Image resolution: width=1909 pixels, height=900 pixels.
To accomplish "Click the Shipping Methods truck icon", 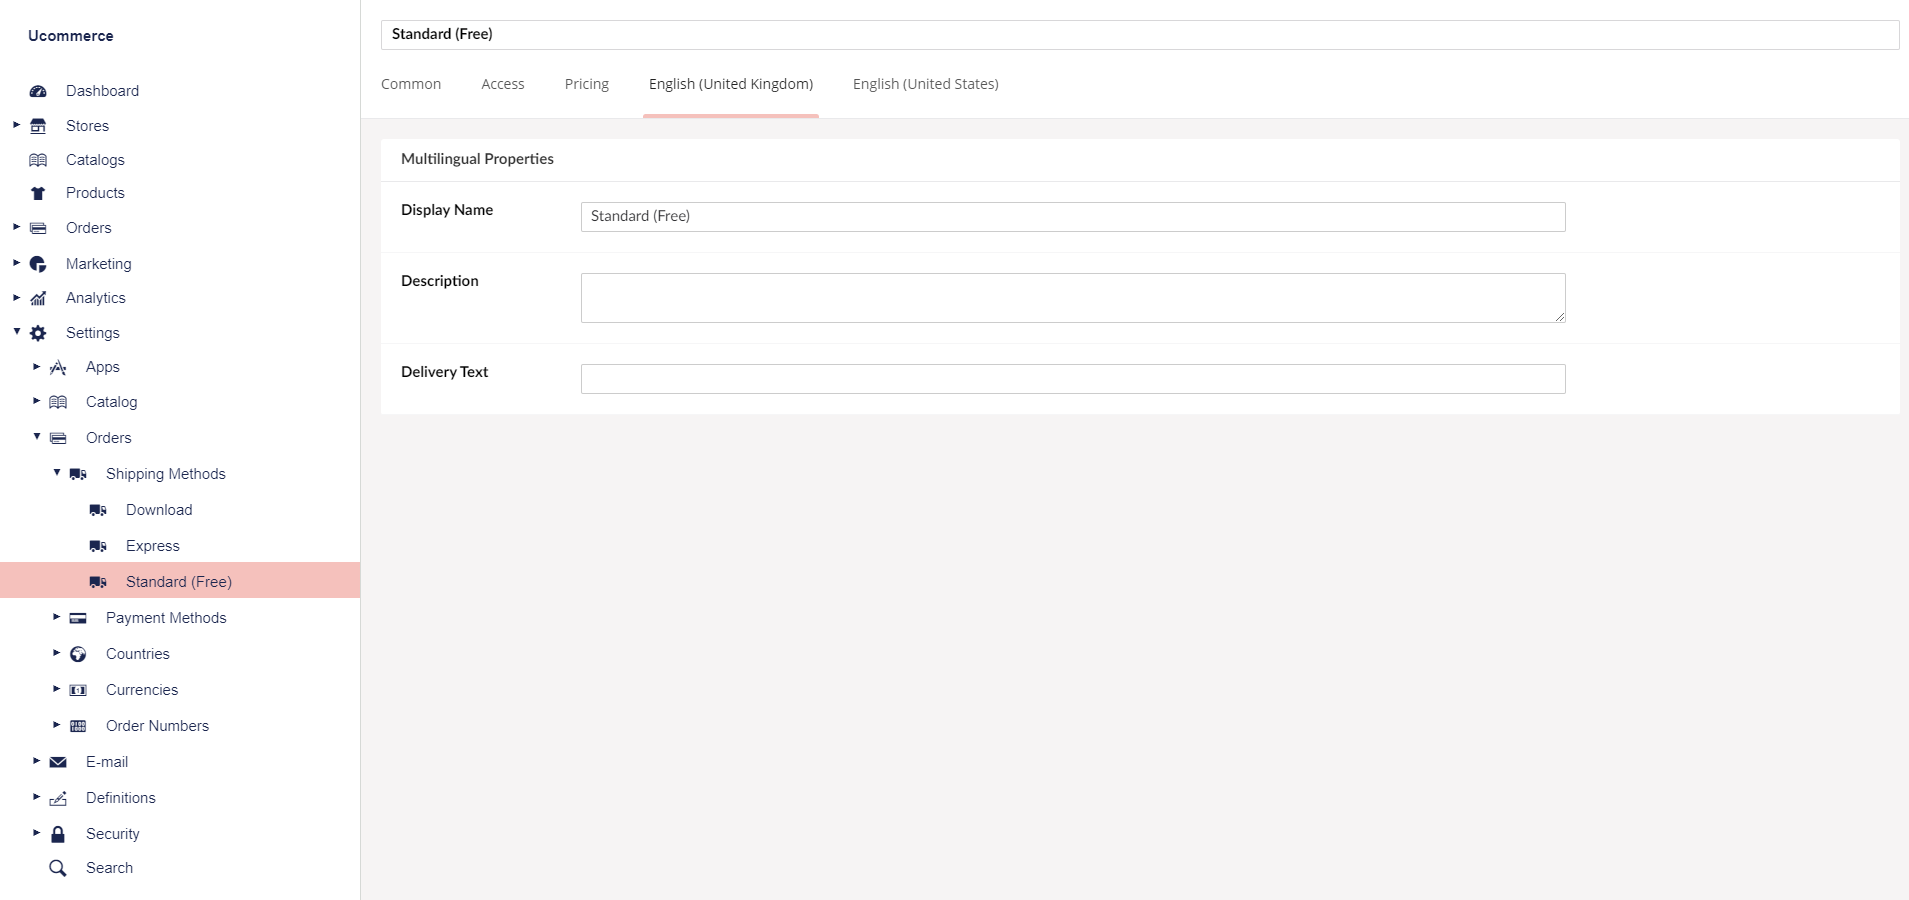I will pyautogui.click(x=78, y=474).
